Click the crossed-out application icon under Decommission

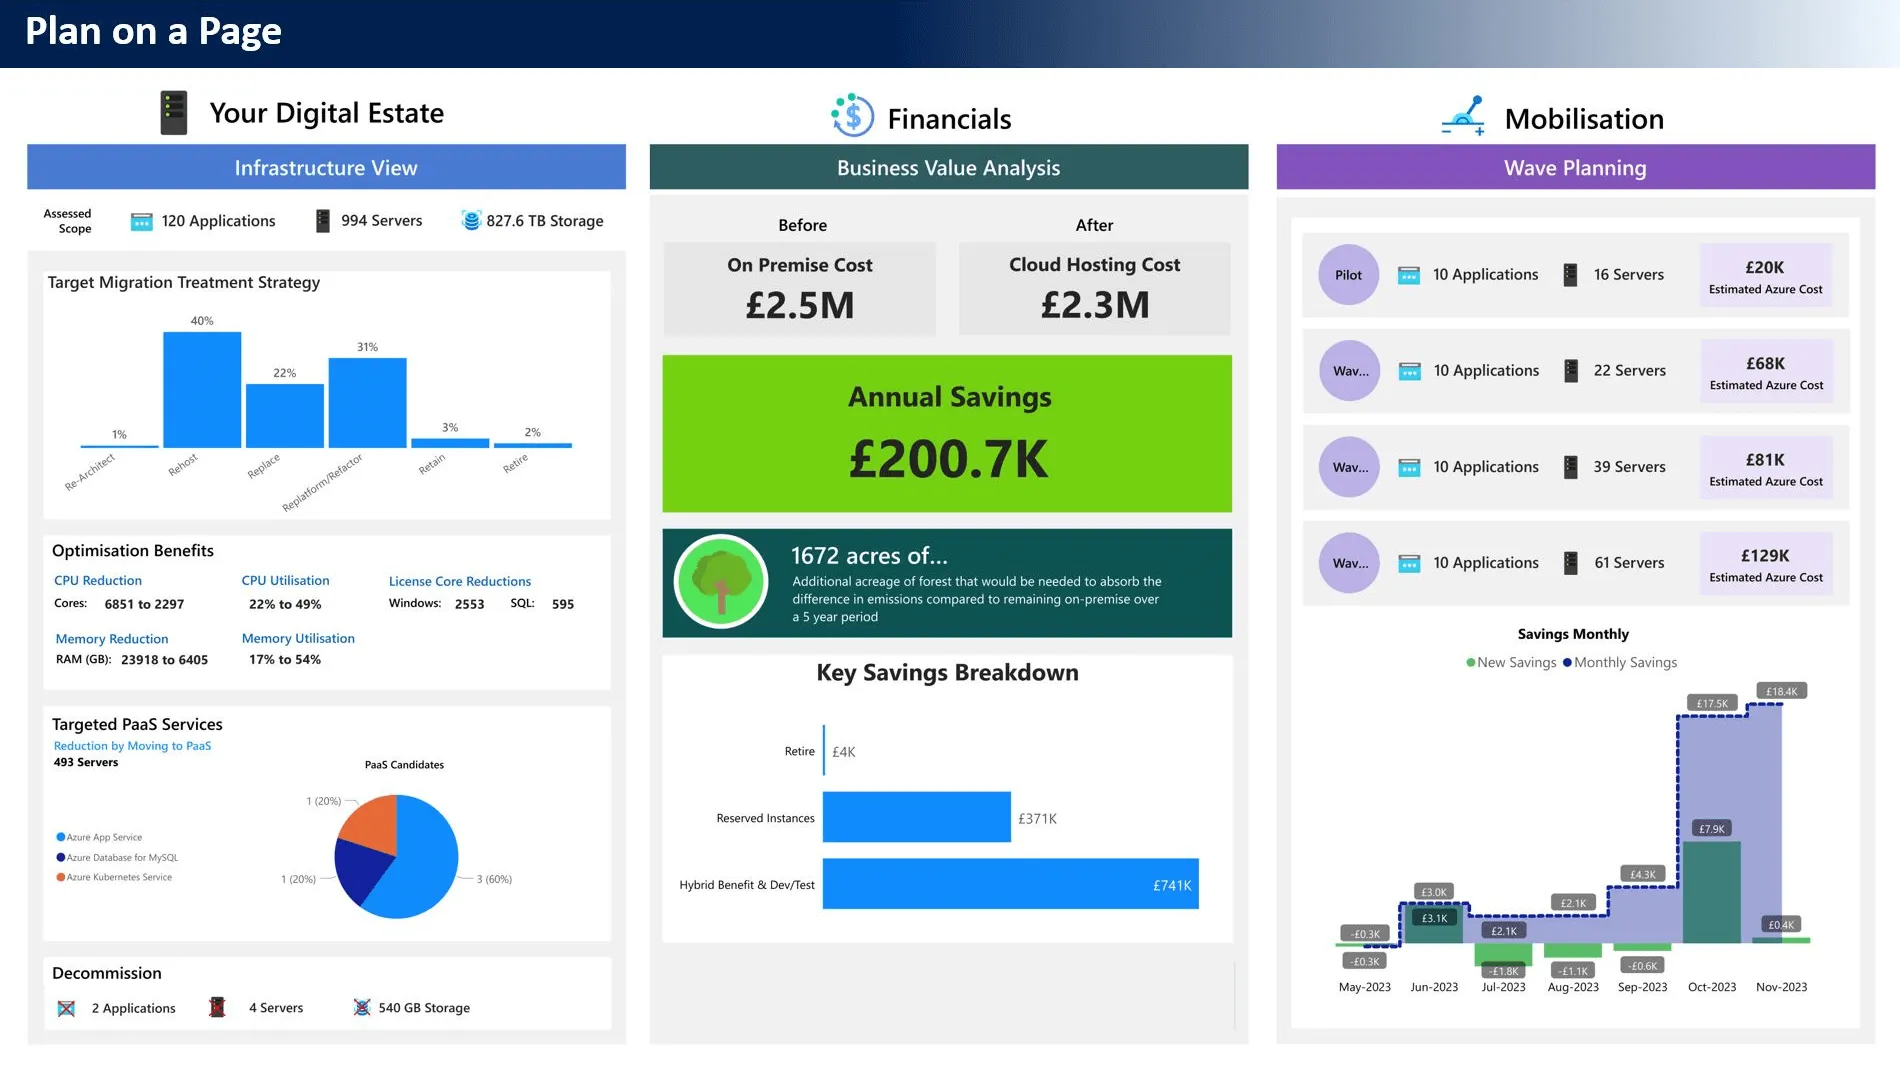(x=66, y=1008)
